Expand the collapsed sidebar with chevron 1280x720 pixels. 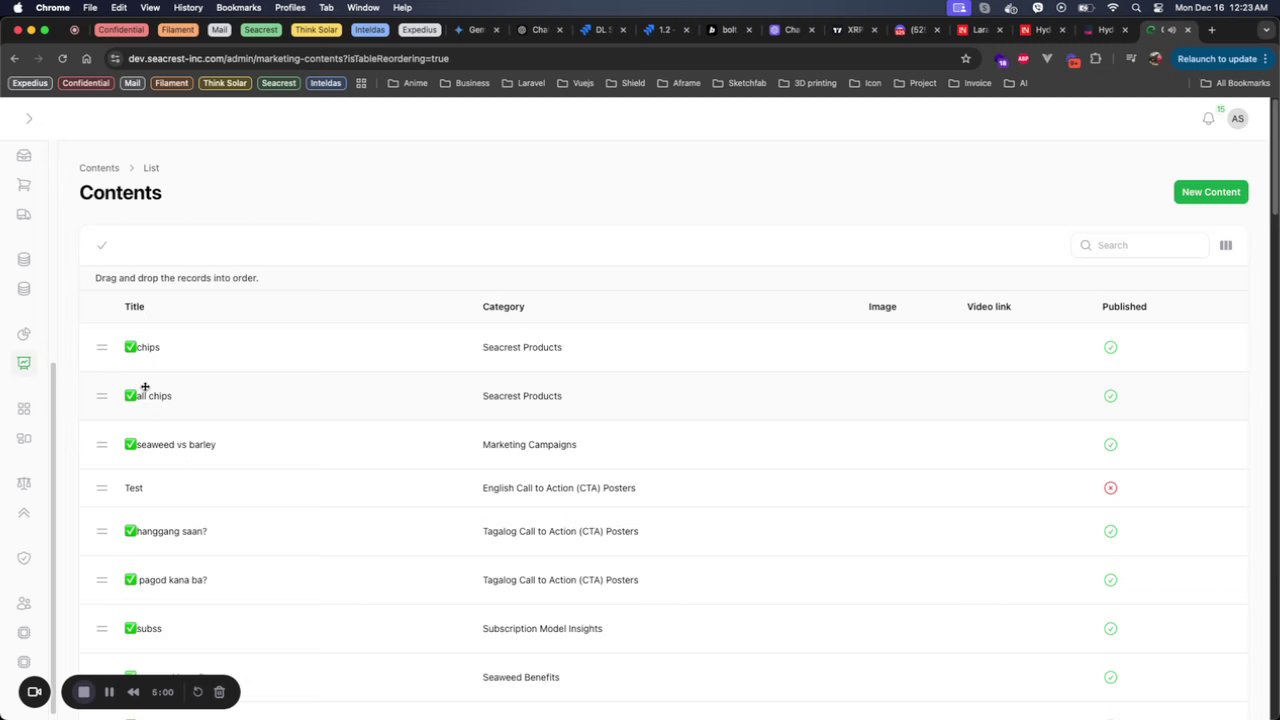tap(29, 119)
